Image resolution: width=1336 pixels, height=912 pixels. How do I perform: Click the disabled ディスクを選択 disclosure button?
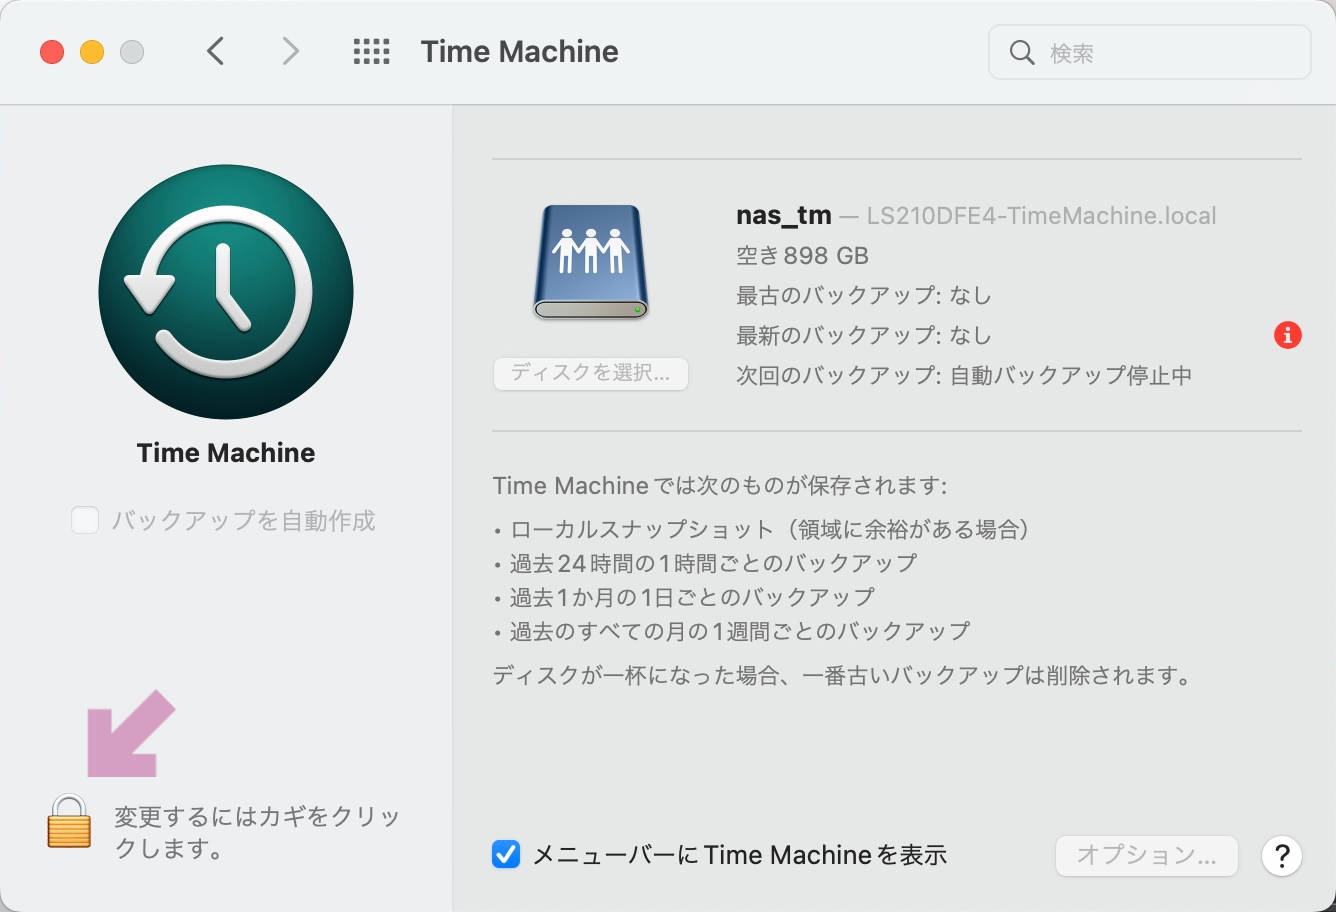[x=590, y=373]
